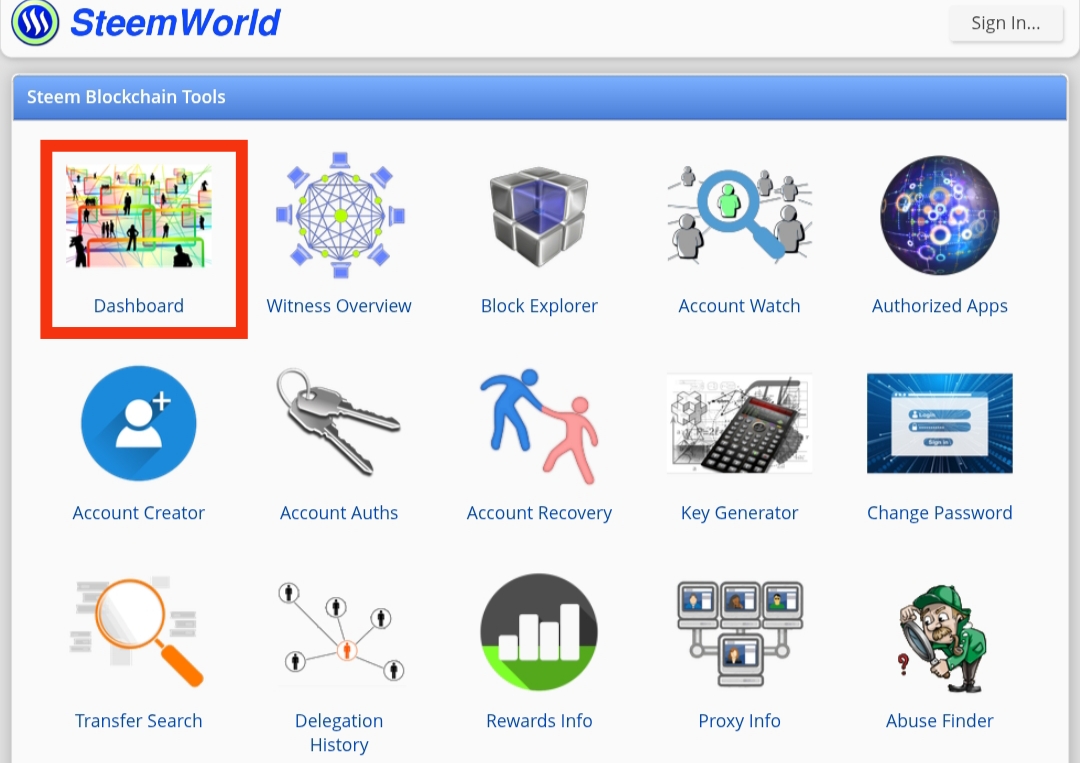
Task: Open the Transfer Search text link
Action: [138, 721]
